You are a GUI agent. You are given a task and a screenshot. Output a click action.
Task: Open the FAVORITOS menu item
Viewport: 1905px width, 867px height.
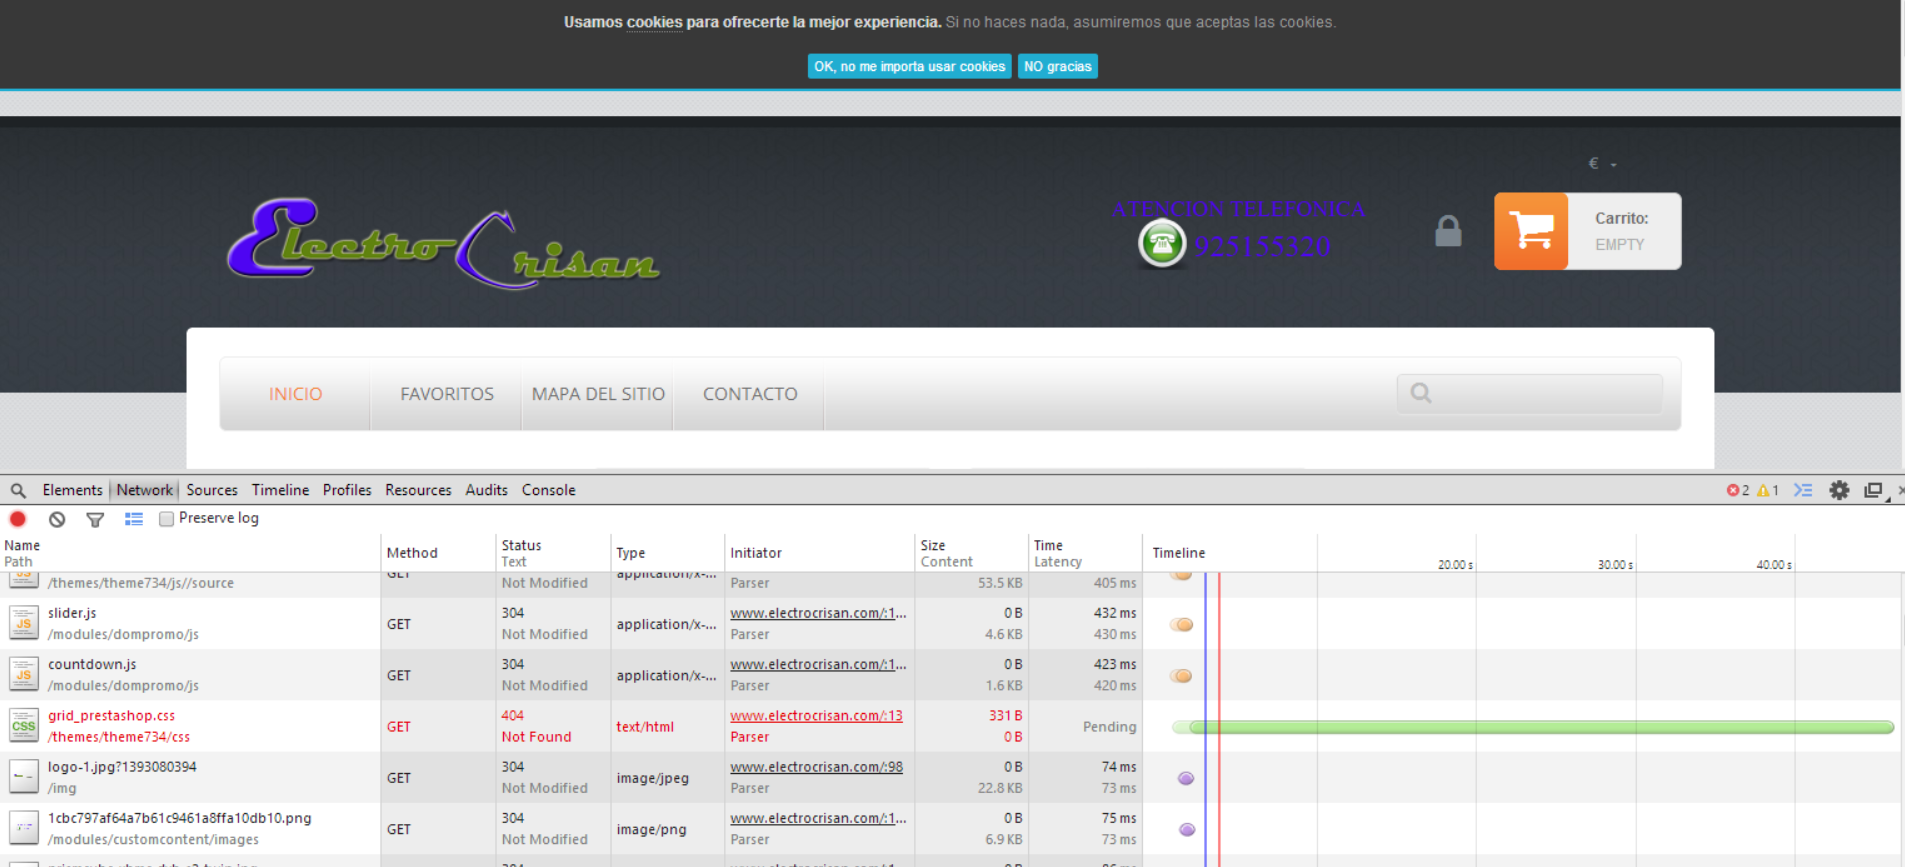447,394
